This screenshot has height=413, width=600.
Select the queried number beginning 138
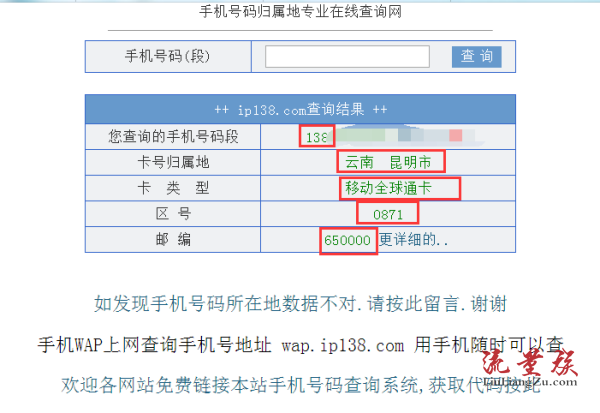(316, 137)
